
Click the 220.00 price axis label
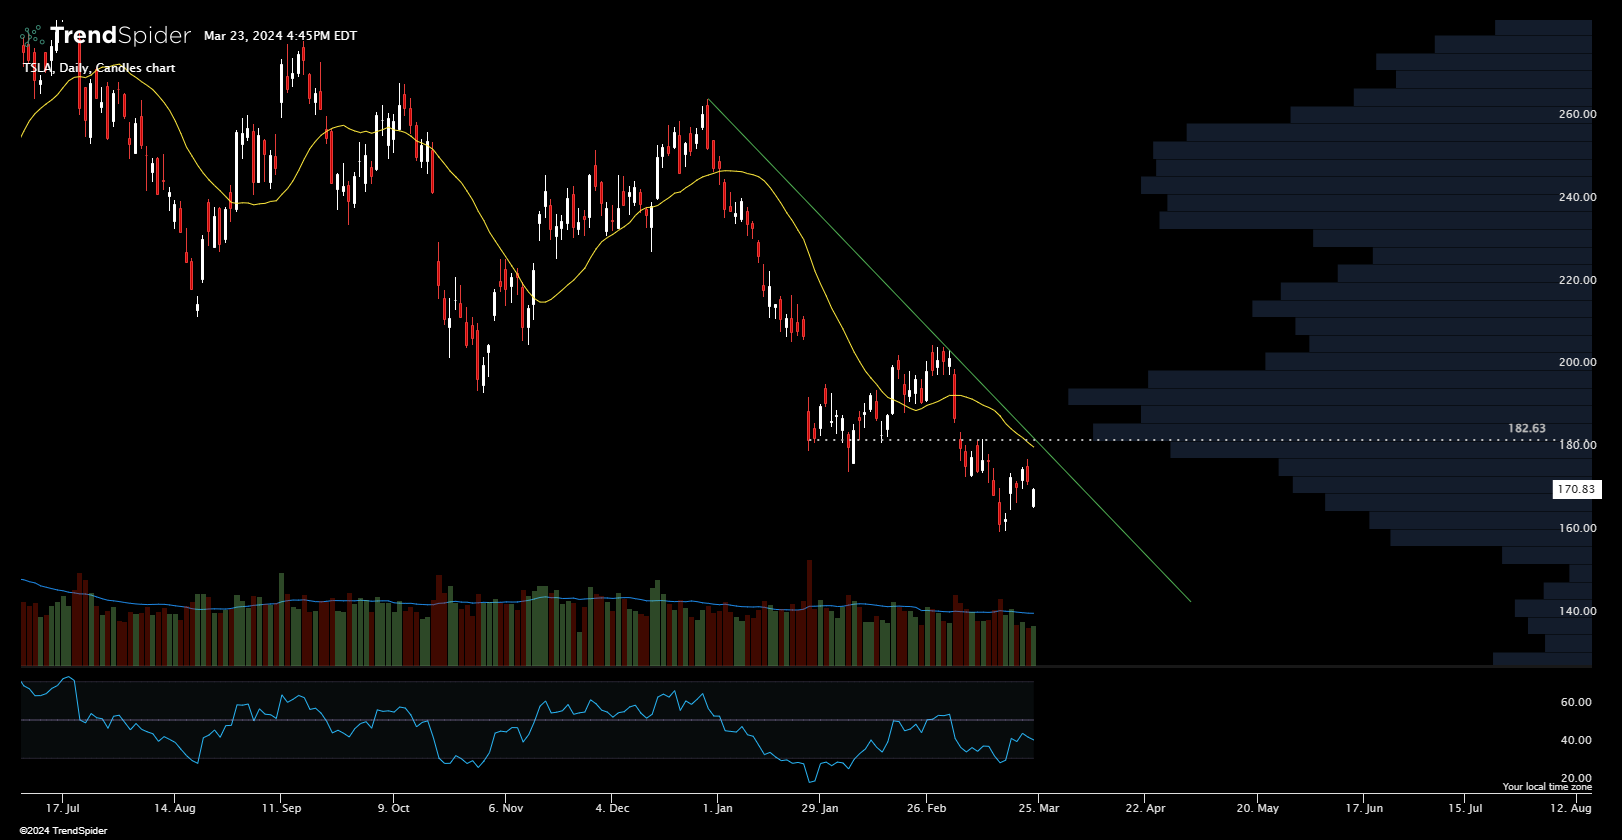click(1577, 280)
